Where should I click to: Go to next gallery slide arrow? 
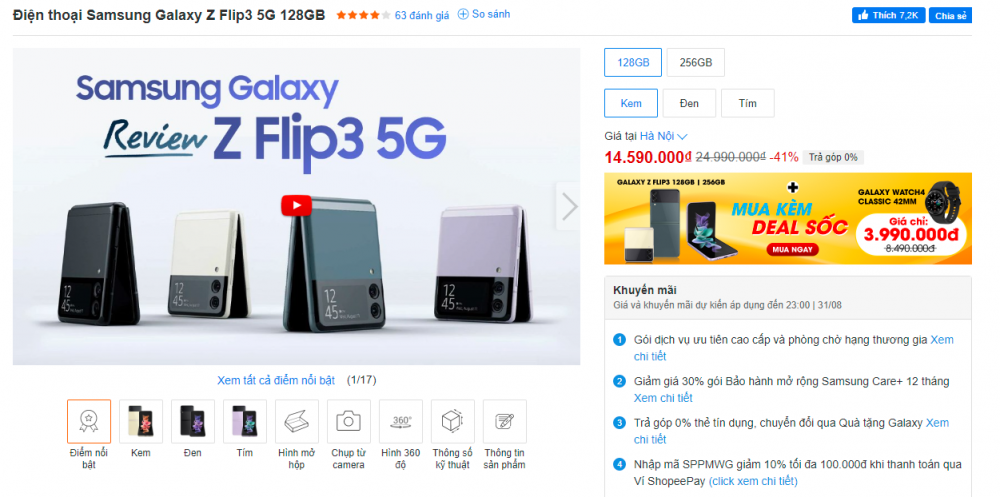click(x=569, y=206)
